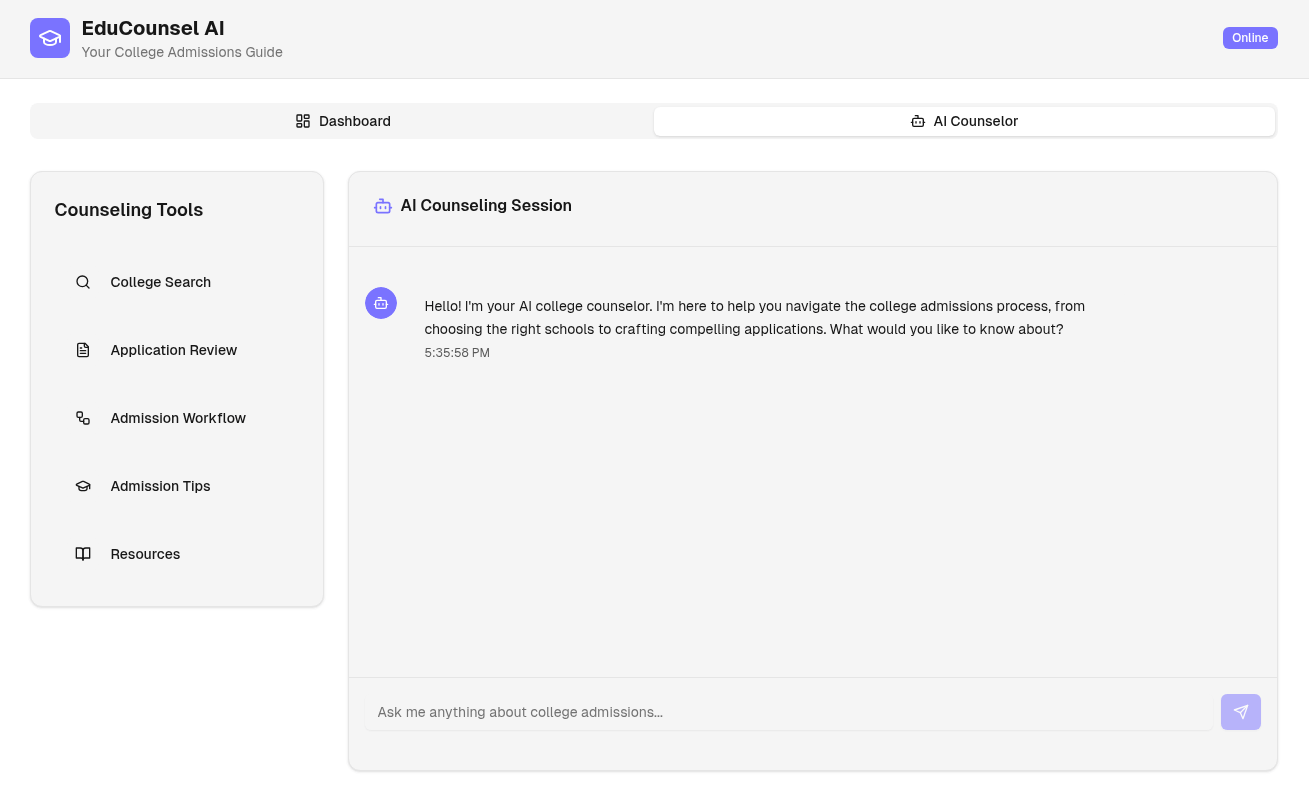Viewport: 1309px width, 807px height.
Task: Open Application Review in the sidebar
Action: tap(173, 350)
